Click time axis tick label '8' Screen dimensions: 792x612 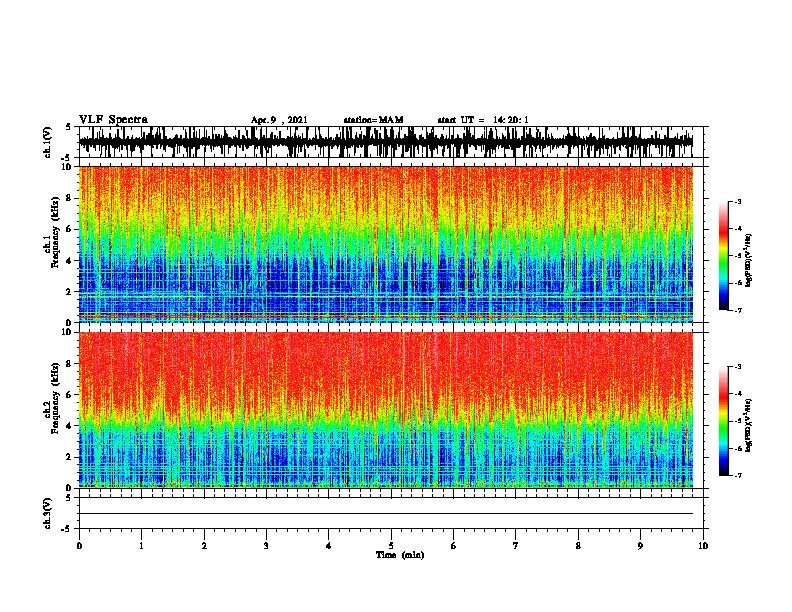(x=578, y=546)
